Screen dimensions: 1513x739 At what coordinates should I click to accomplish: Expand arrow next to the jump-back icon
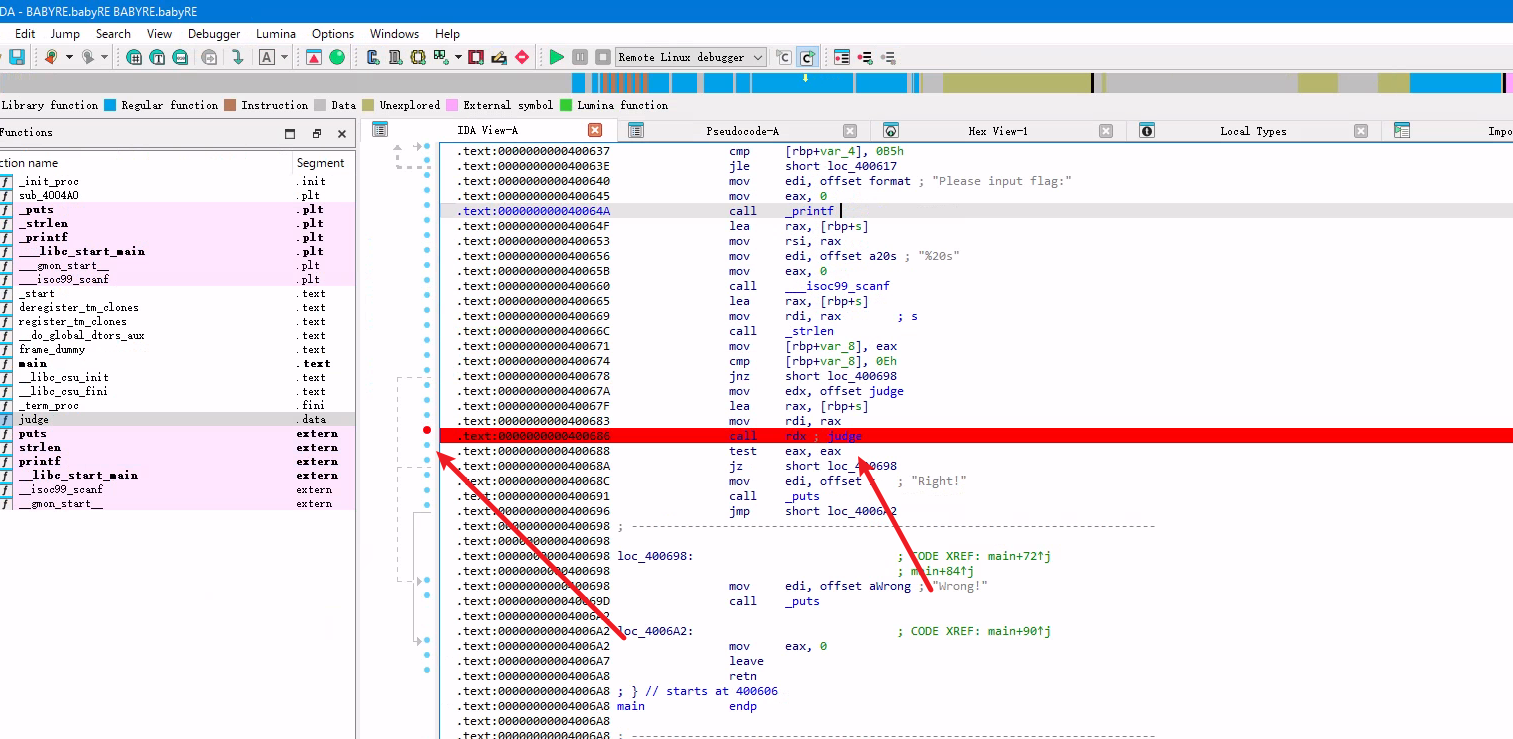tap(69, 57)
